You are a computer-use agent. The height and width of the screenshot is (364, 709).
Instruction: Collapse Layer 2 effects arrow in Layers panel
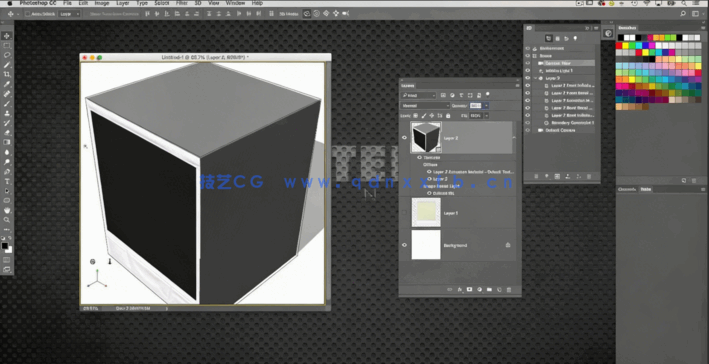tap(514, 138)
